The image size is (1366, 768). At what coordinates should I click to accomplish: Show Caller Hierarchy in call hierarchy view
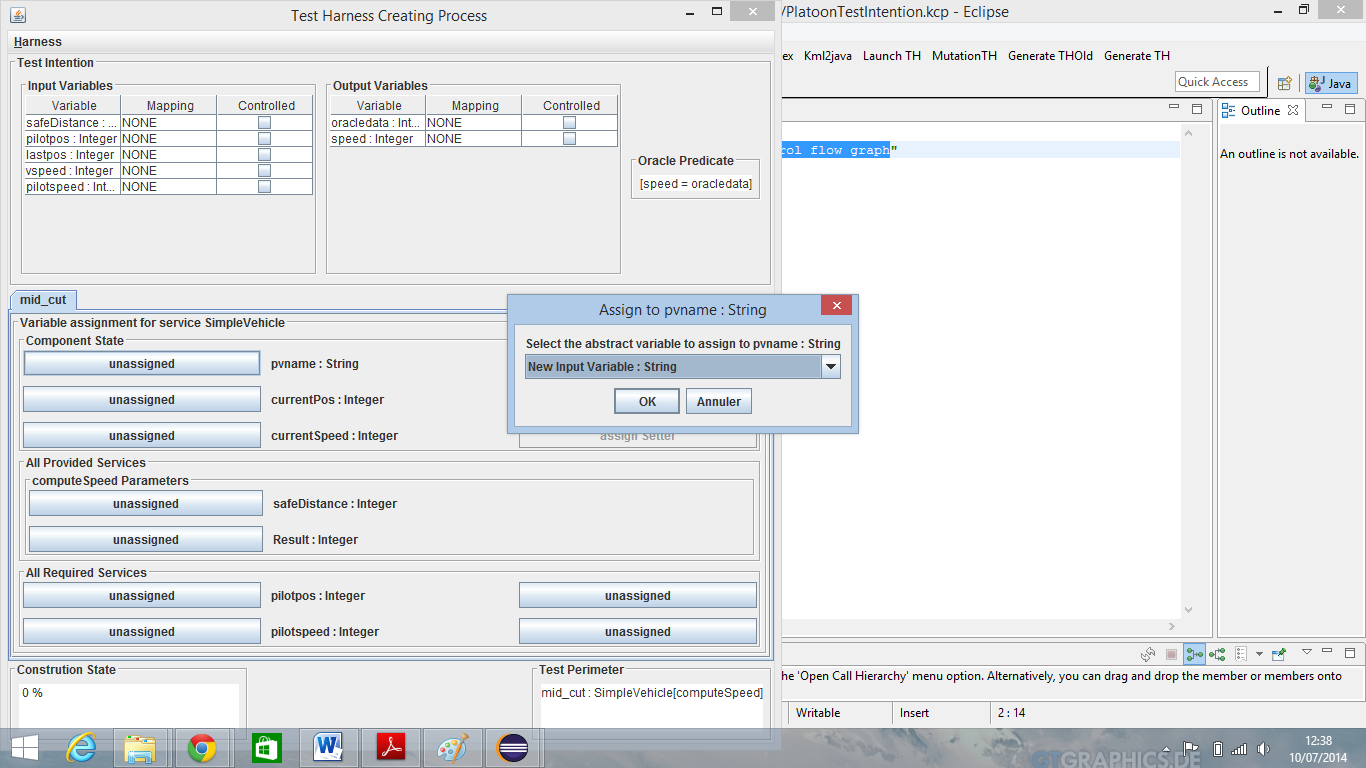pos(1194,654)
